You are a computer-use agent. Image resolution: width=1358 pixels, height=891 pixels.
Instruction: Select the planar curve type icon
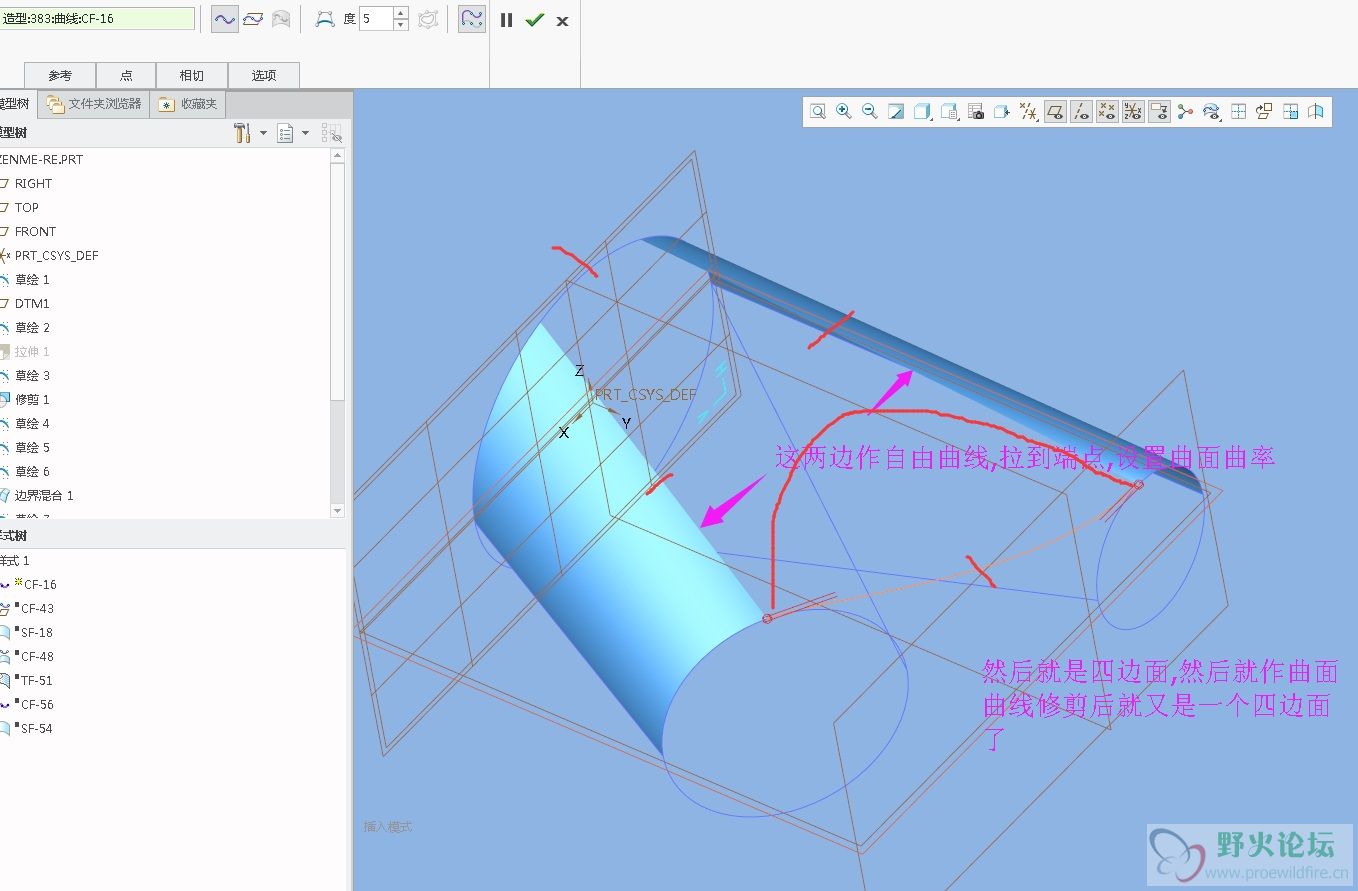pyautogui.click(x=253, y=19)
